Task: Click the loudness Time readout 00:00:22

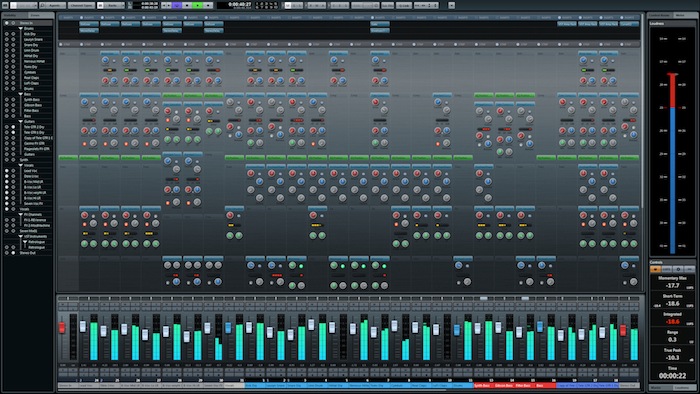Action: 672,376
